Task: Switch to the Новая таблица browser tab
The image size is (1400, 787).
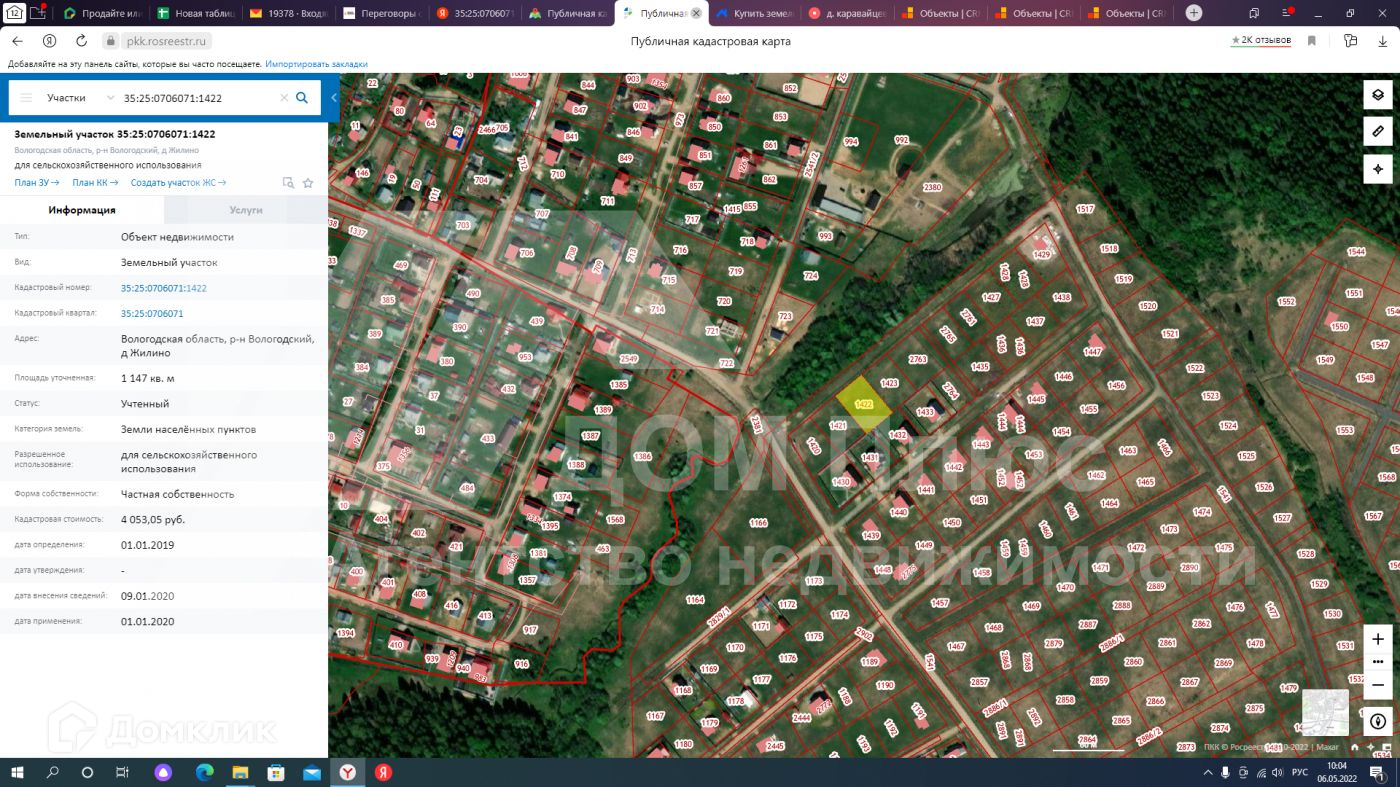Action: (197, 13)
